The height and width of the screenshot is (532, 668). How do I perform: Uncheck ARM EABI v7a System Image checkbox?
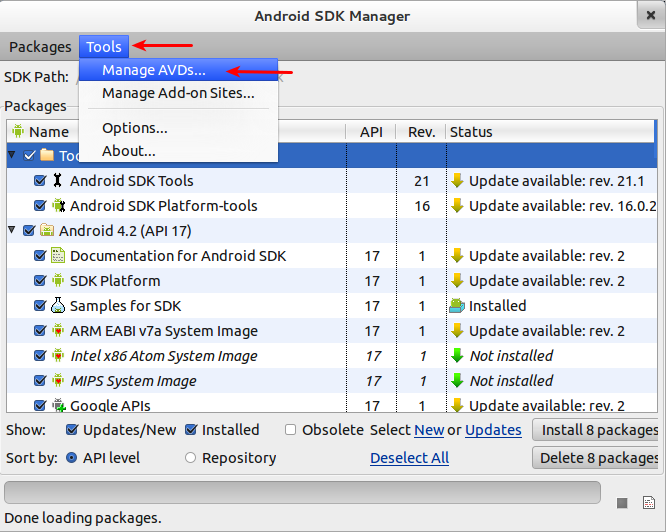click(x=40, y=331)
